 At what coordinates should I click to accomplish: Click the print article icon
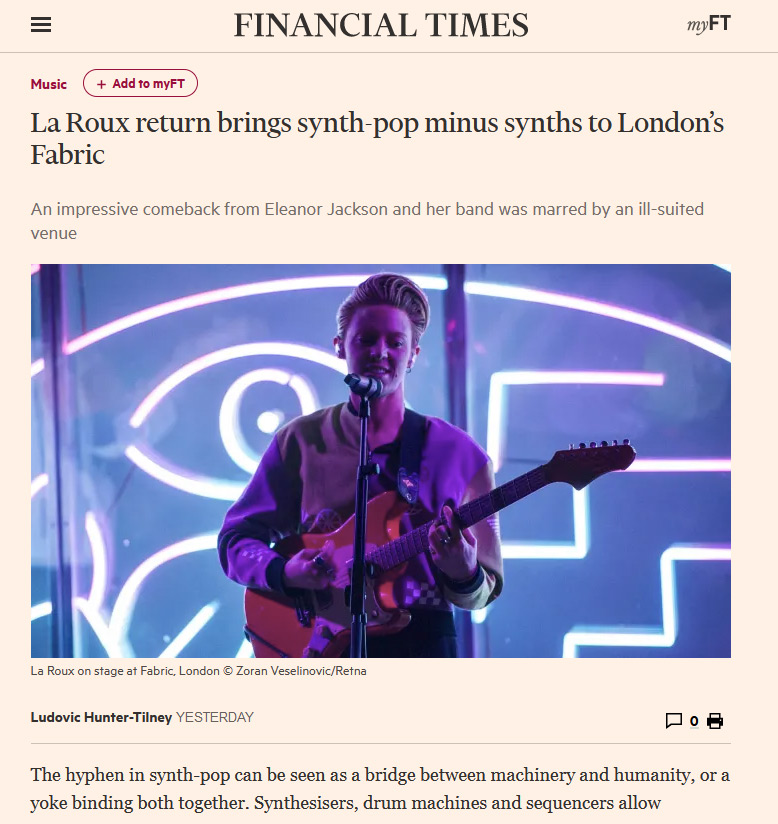(715, 720)
